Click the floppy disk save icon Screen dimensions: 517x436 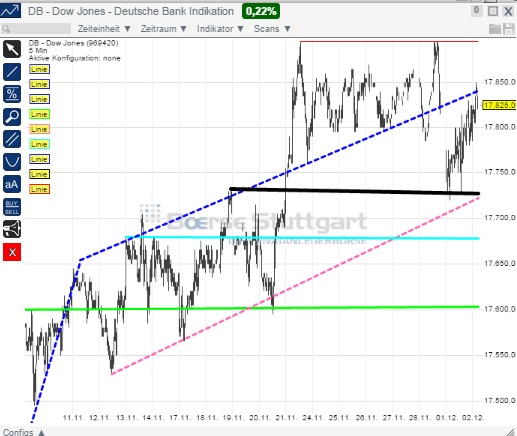click(509, 29)
